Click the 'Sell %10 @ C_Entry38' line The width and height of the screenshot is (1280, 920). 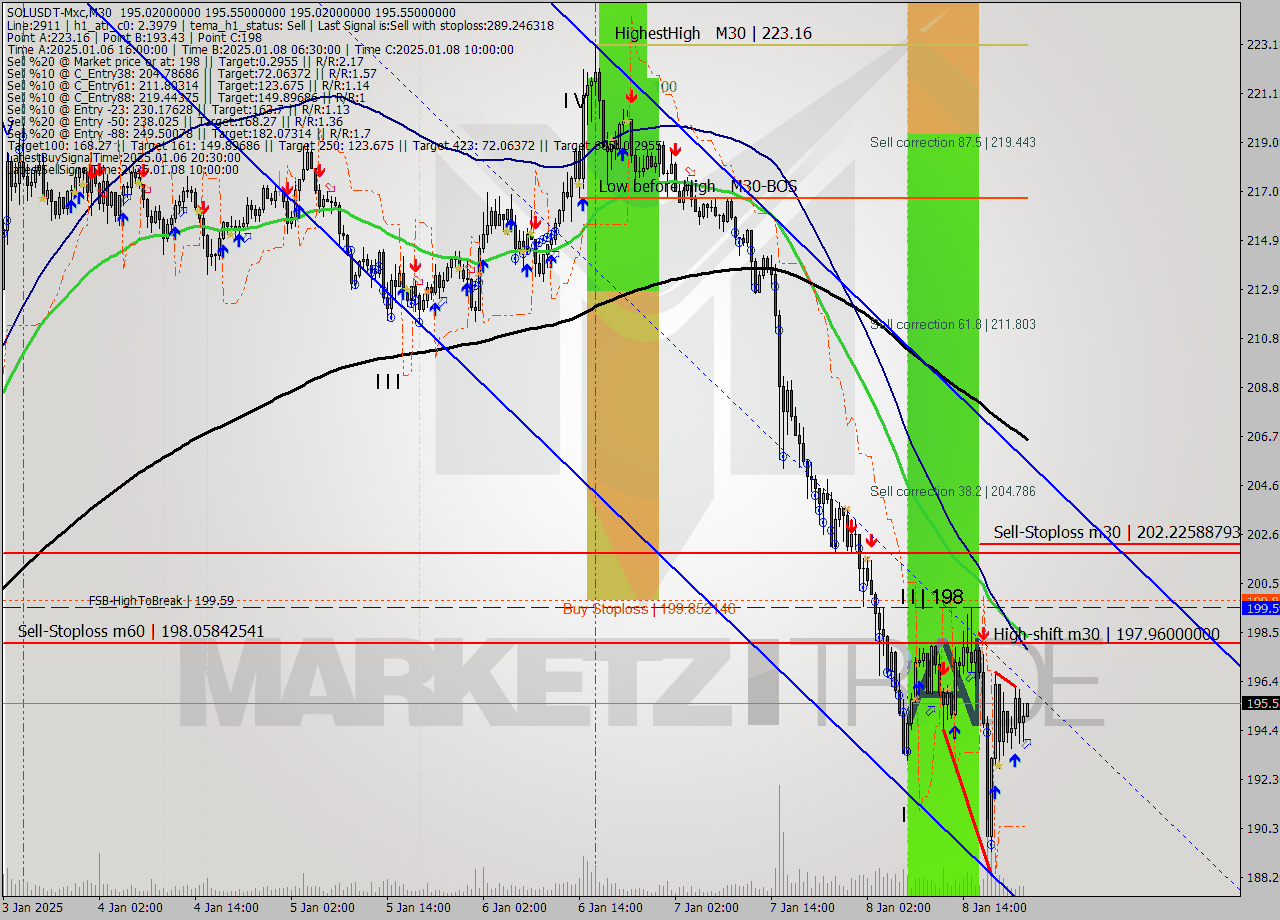tap(190, 75)
